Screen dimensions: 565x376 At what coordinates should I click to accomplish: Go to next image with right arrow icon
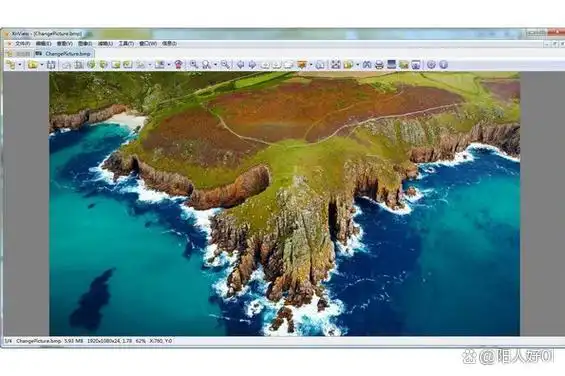(253, 65)
